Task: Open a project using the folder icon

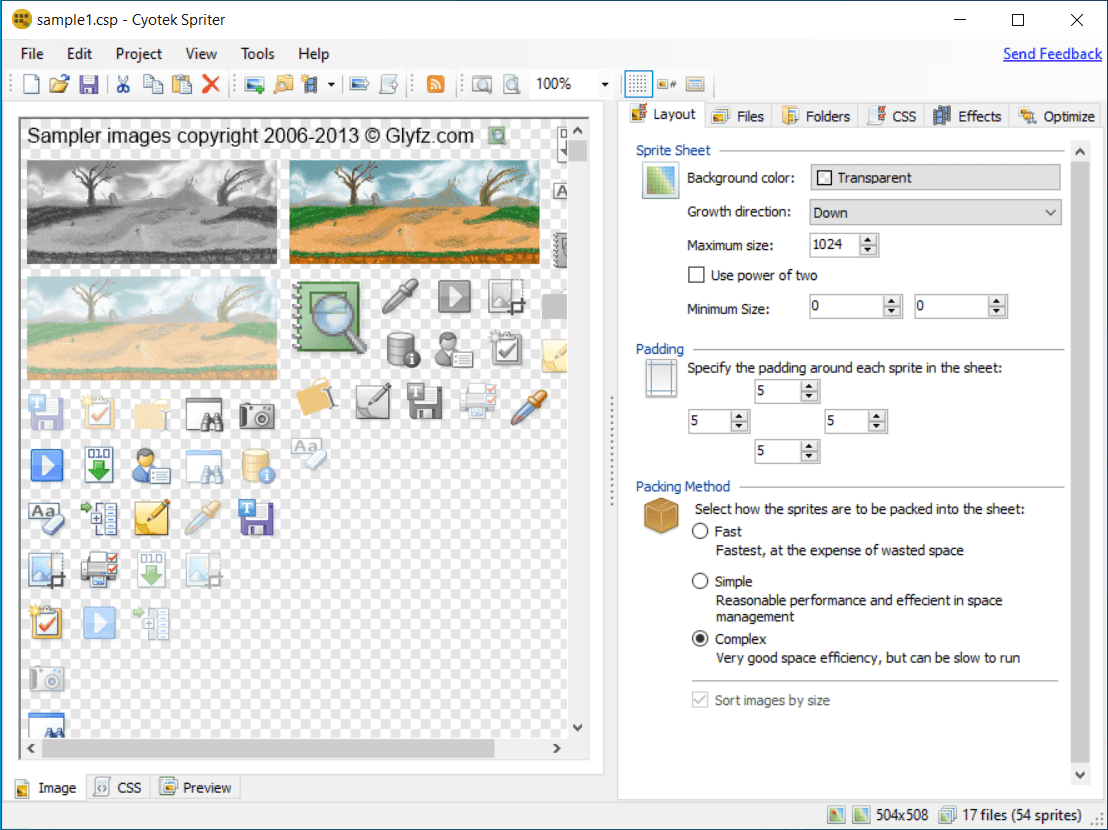Action: click(x=59, y=84)
